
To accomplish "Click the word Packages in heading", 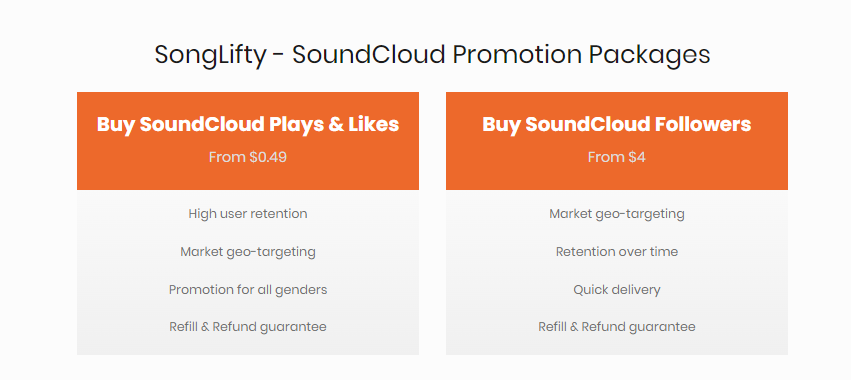I will pyautogui.click(x=649, y=56).
